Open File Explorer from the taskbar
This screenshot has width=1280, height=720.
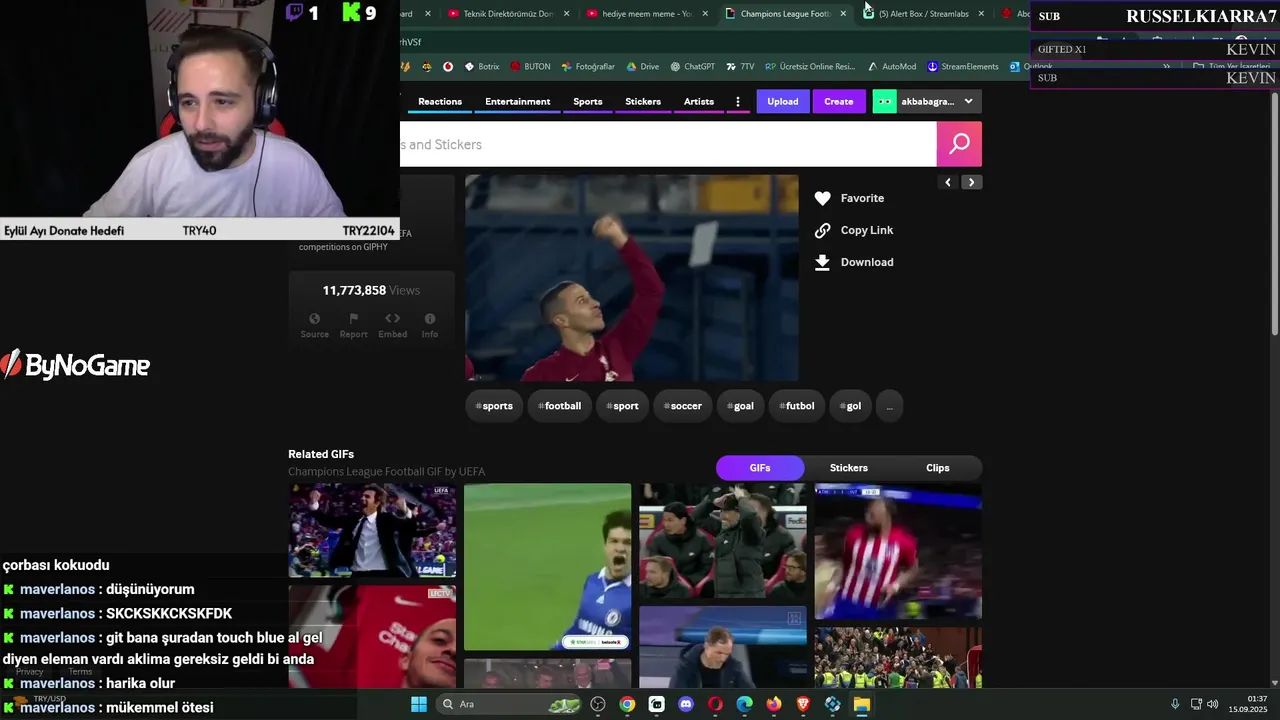coord(862,704)
